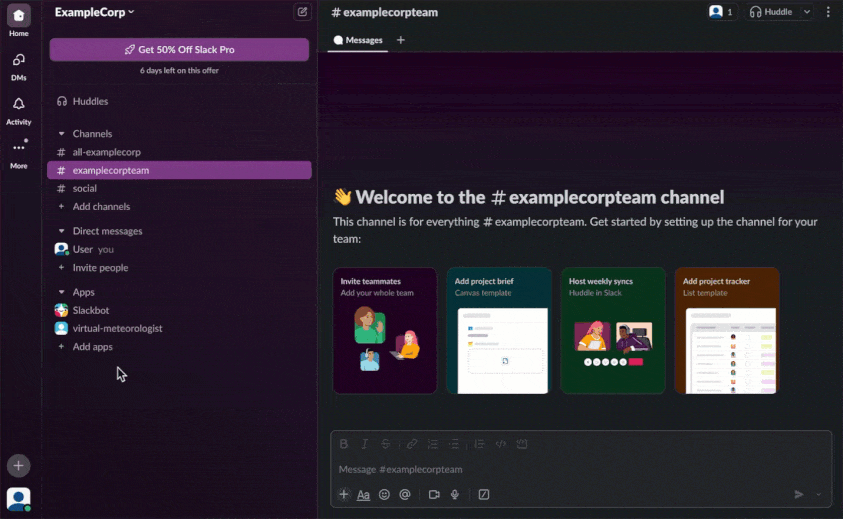Open the ExampleCorp workspace menu

pos(94,12)
